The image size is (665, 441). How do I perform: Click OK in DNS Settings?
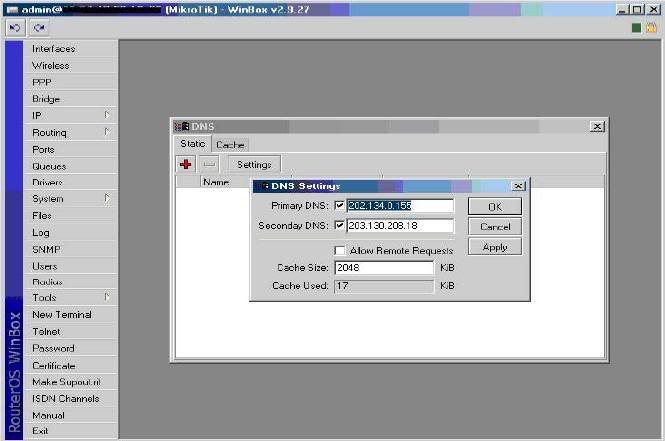click(x=495, y=207)
